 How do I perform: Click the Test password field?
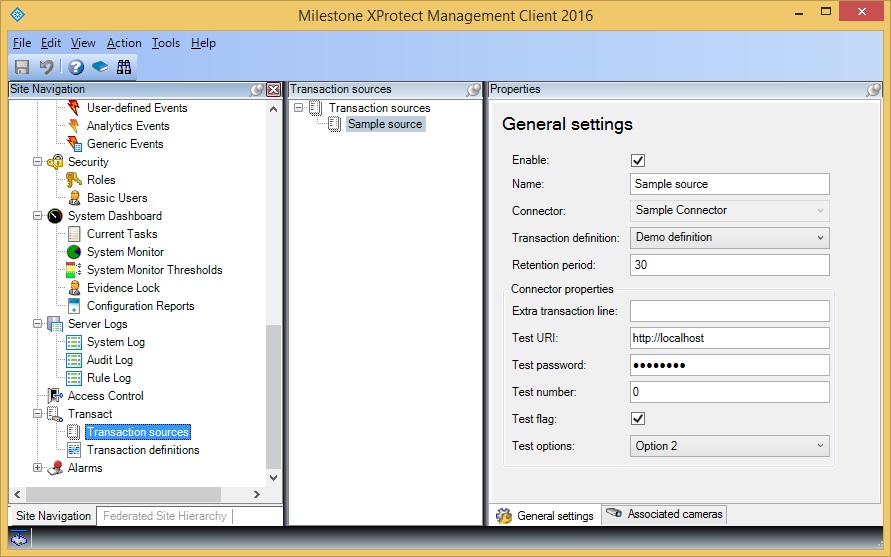(730, 365)
